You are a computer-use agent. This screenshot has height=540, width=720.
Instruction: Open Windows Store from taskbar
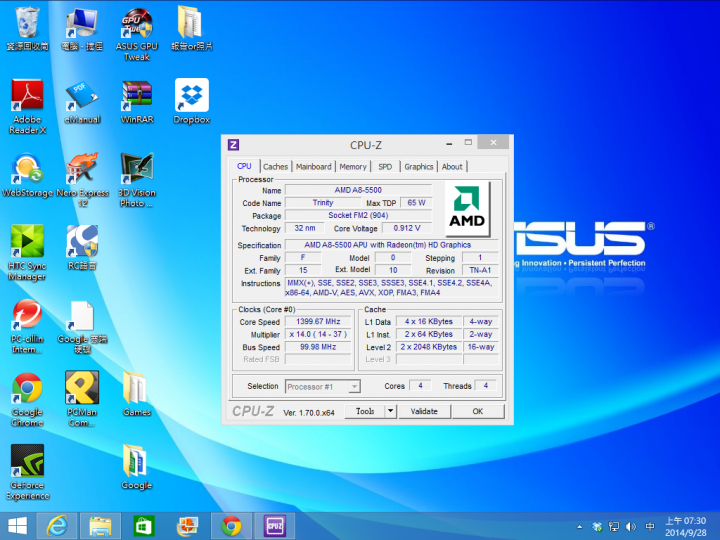coord(144,526)
